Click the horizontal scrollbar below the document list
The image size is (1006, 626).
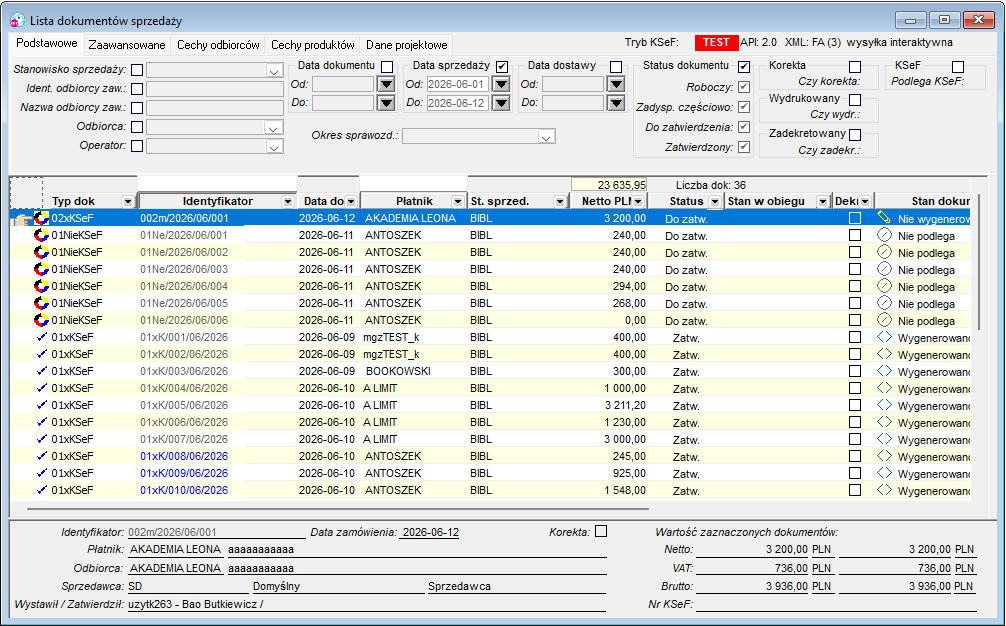[x=337, y=509]
